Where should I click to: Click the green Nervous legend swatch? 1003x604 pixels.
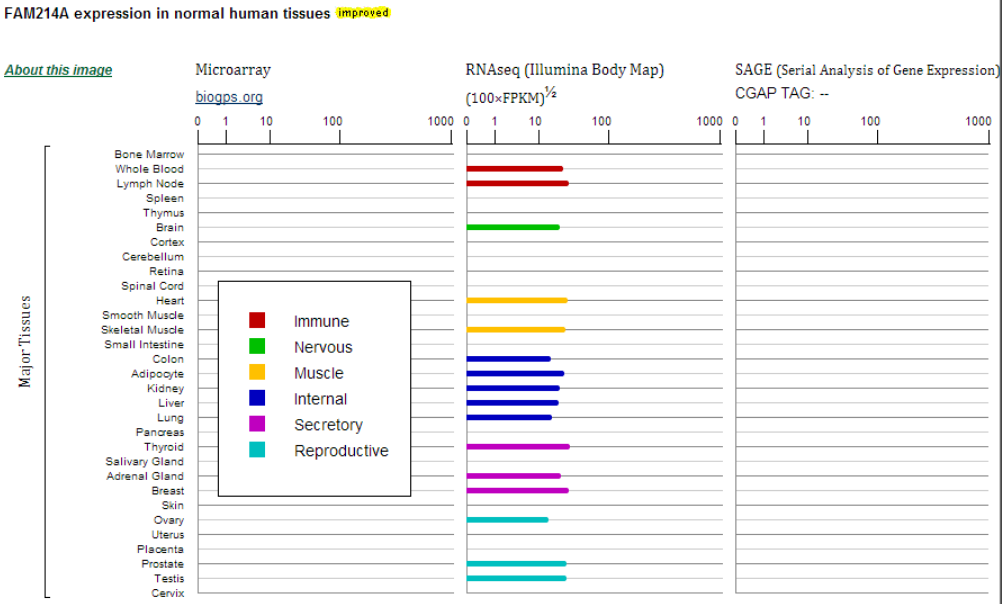point(257,346)
